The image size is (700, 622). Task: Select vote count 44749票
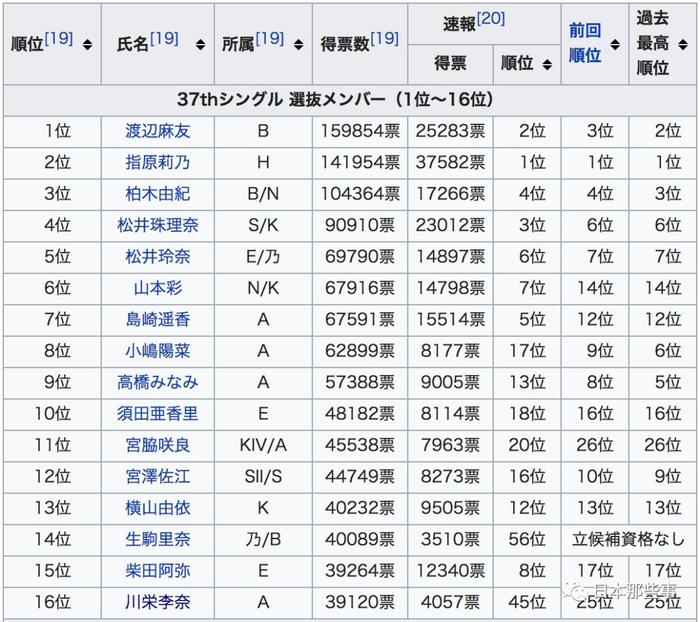(360, 477)
